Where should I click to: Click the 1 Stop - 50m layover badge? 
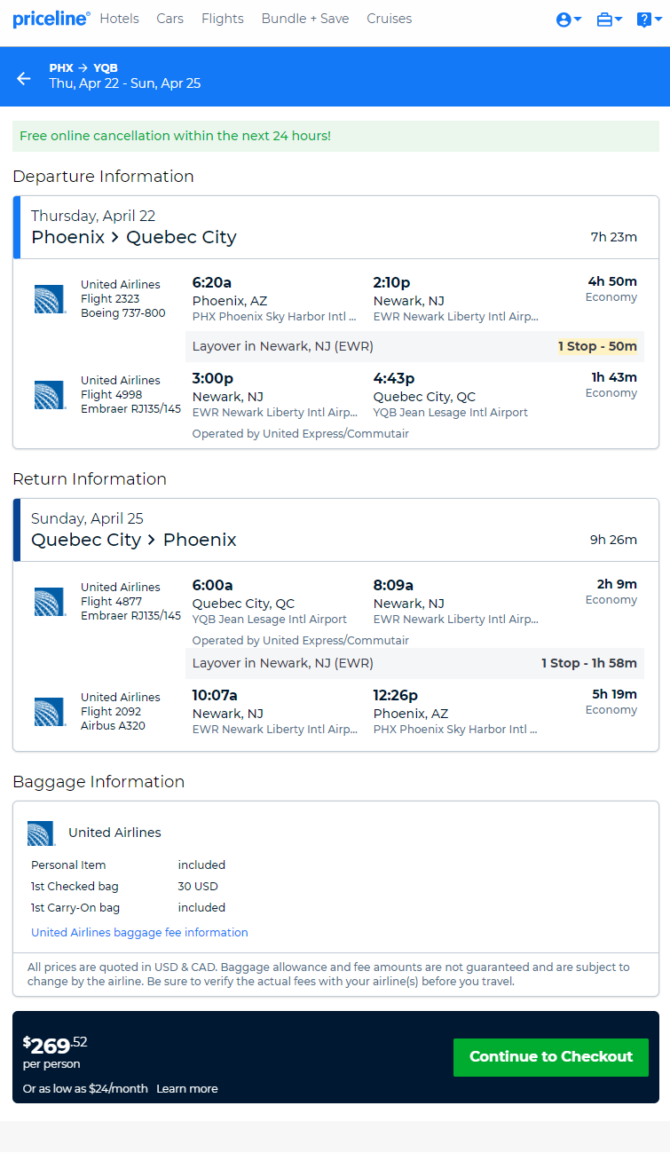tap(597, 346)
